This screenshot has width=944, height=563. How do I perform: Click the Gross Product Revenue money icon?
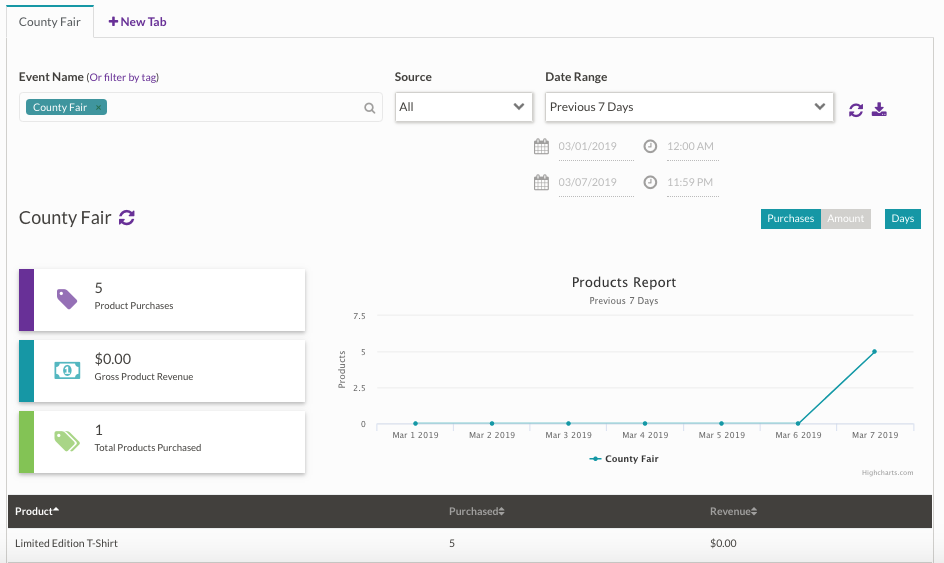[x=67, y=370]
